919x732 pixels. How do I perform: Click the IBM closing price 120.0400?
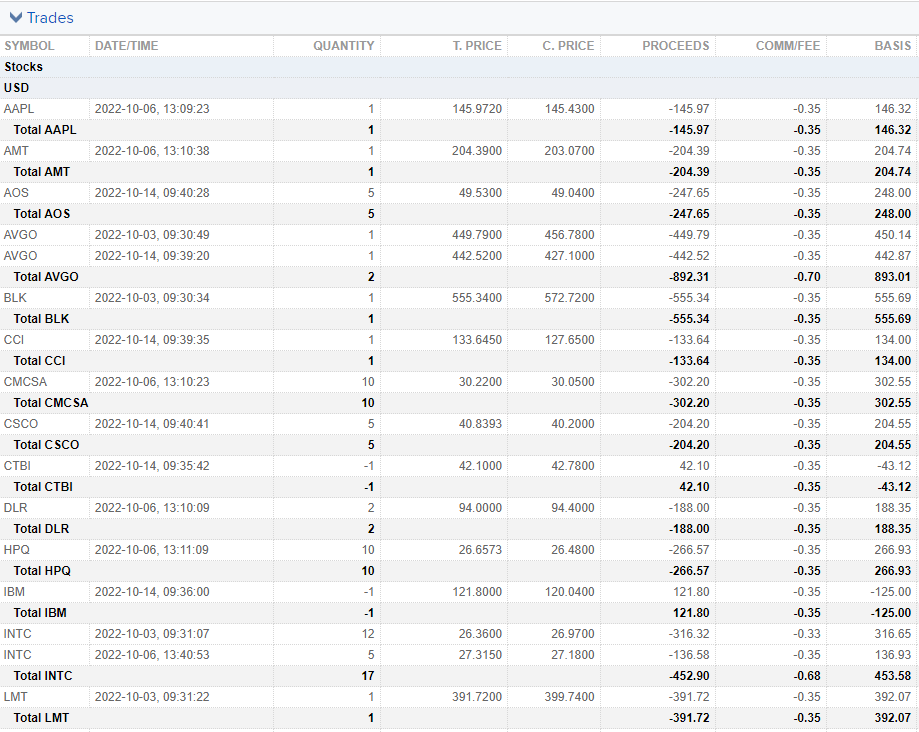(x=569, y=592)
